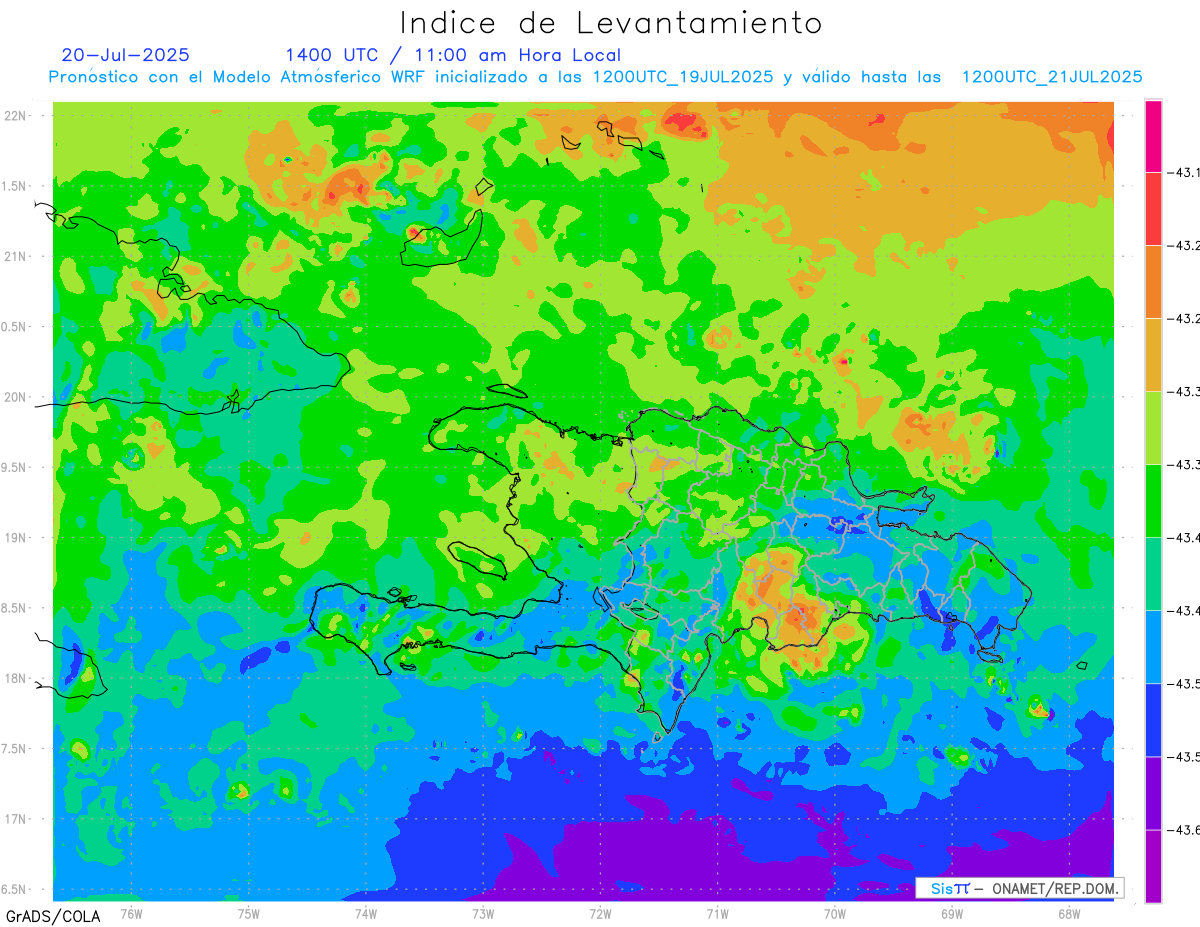Click the title 'Indice de Levantamiento'
The height and width of the screenshot is (927, 1200).
click(x=611, y=23)
